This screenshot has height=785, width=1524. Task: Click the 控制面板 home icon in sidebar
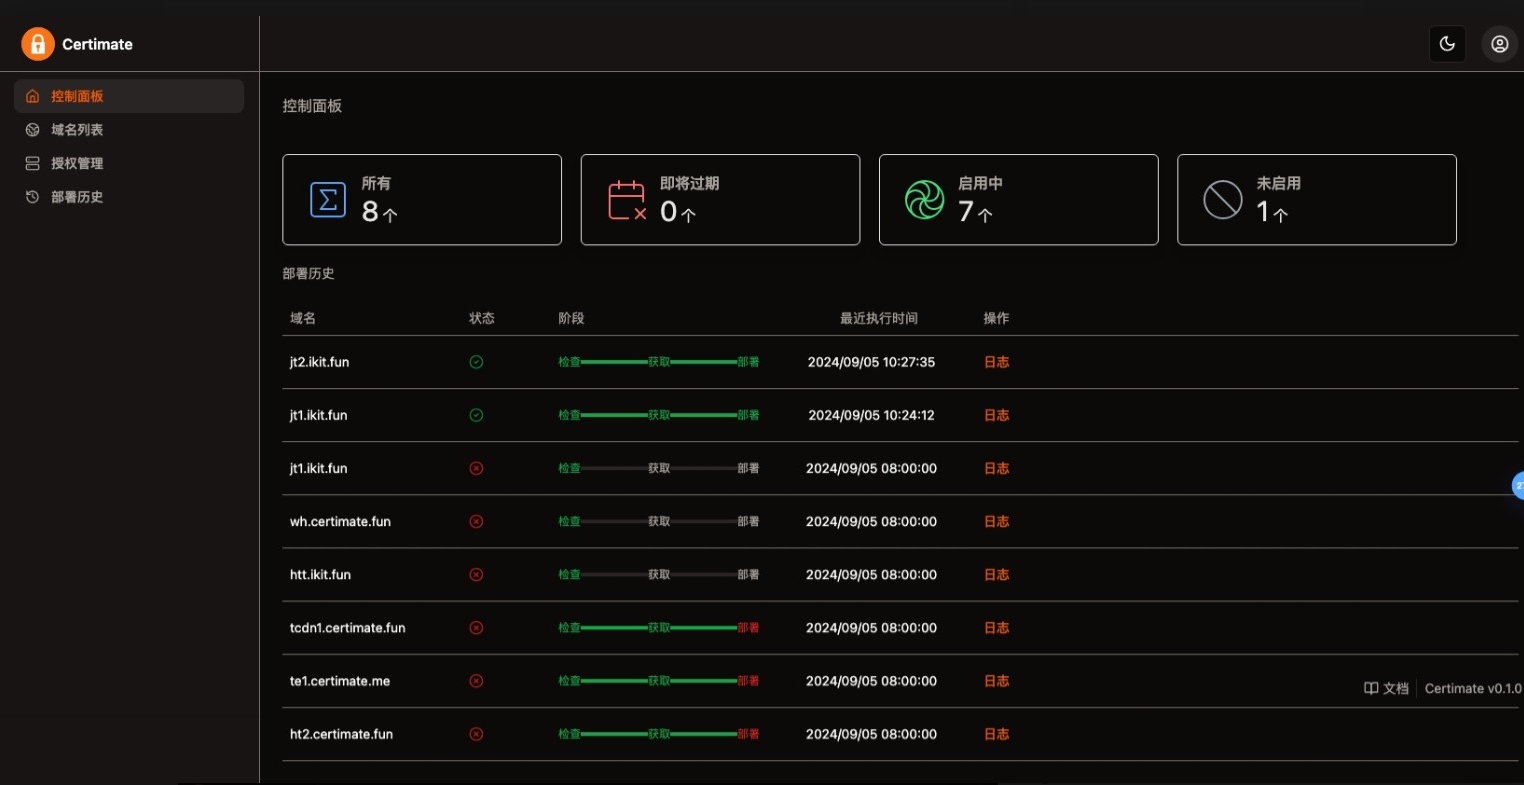(33, 96)
